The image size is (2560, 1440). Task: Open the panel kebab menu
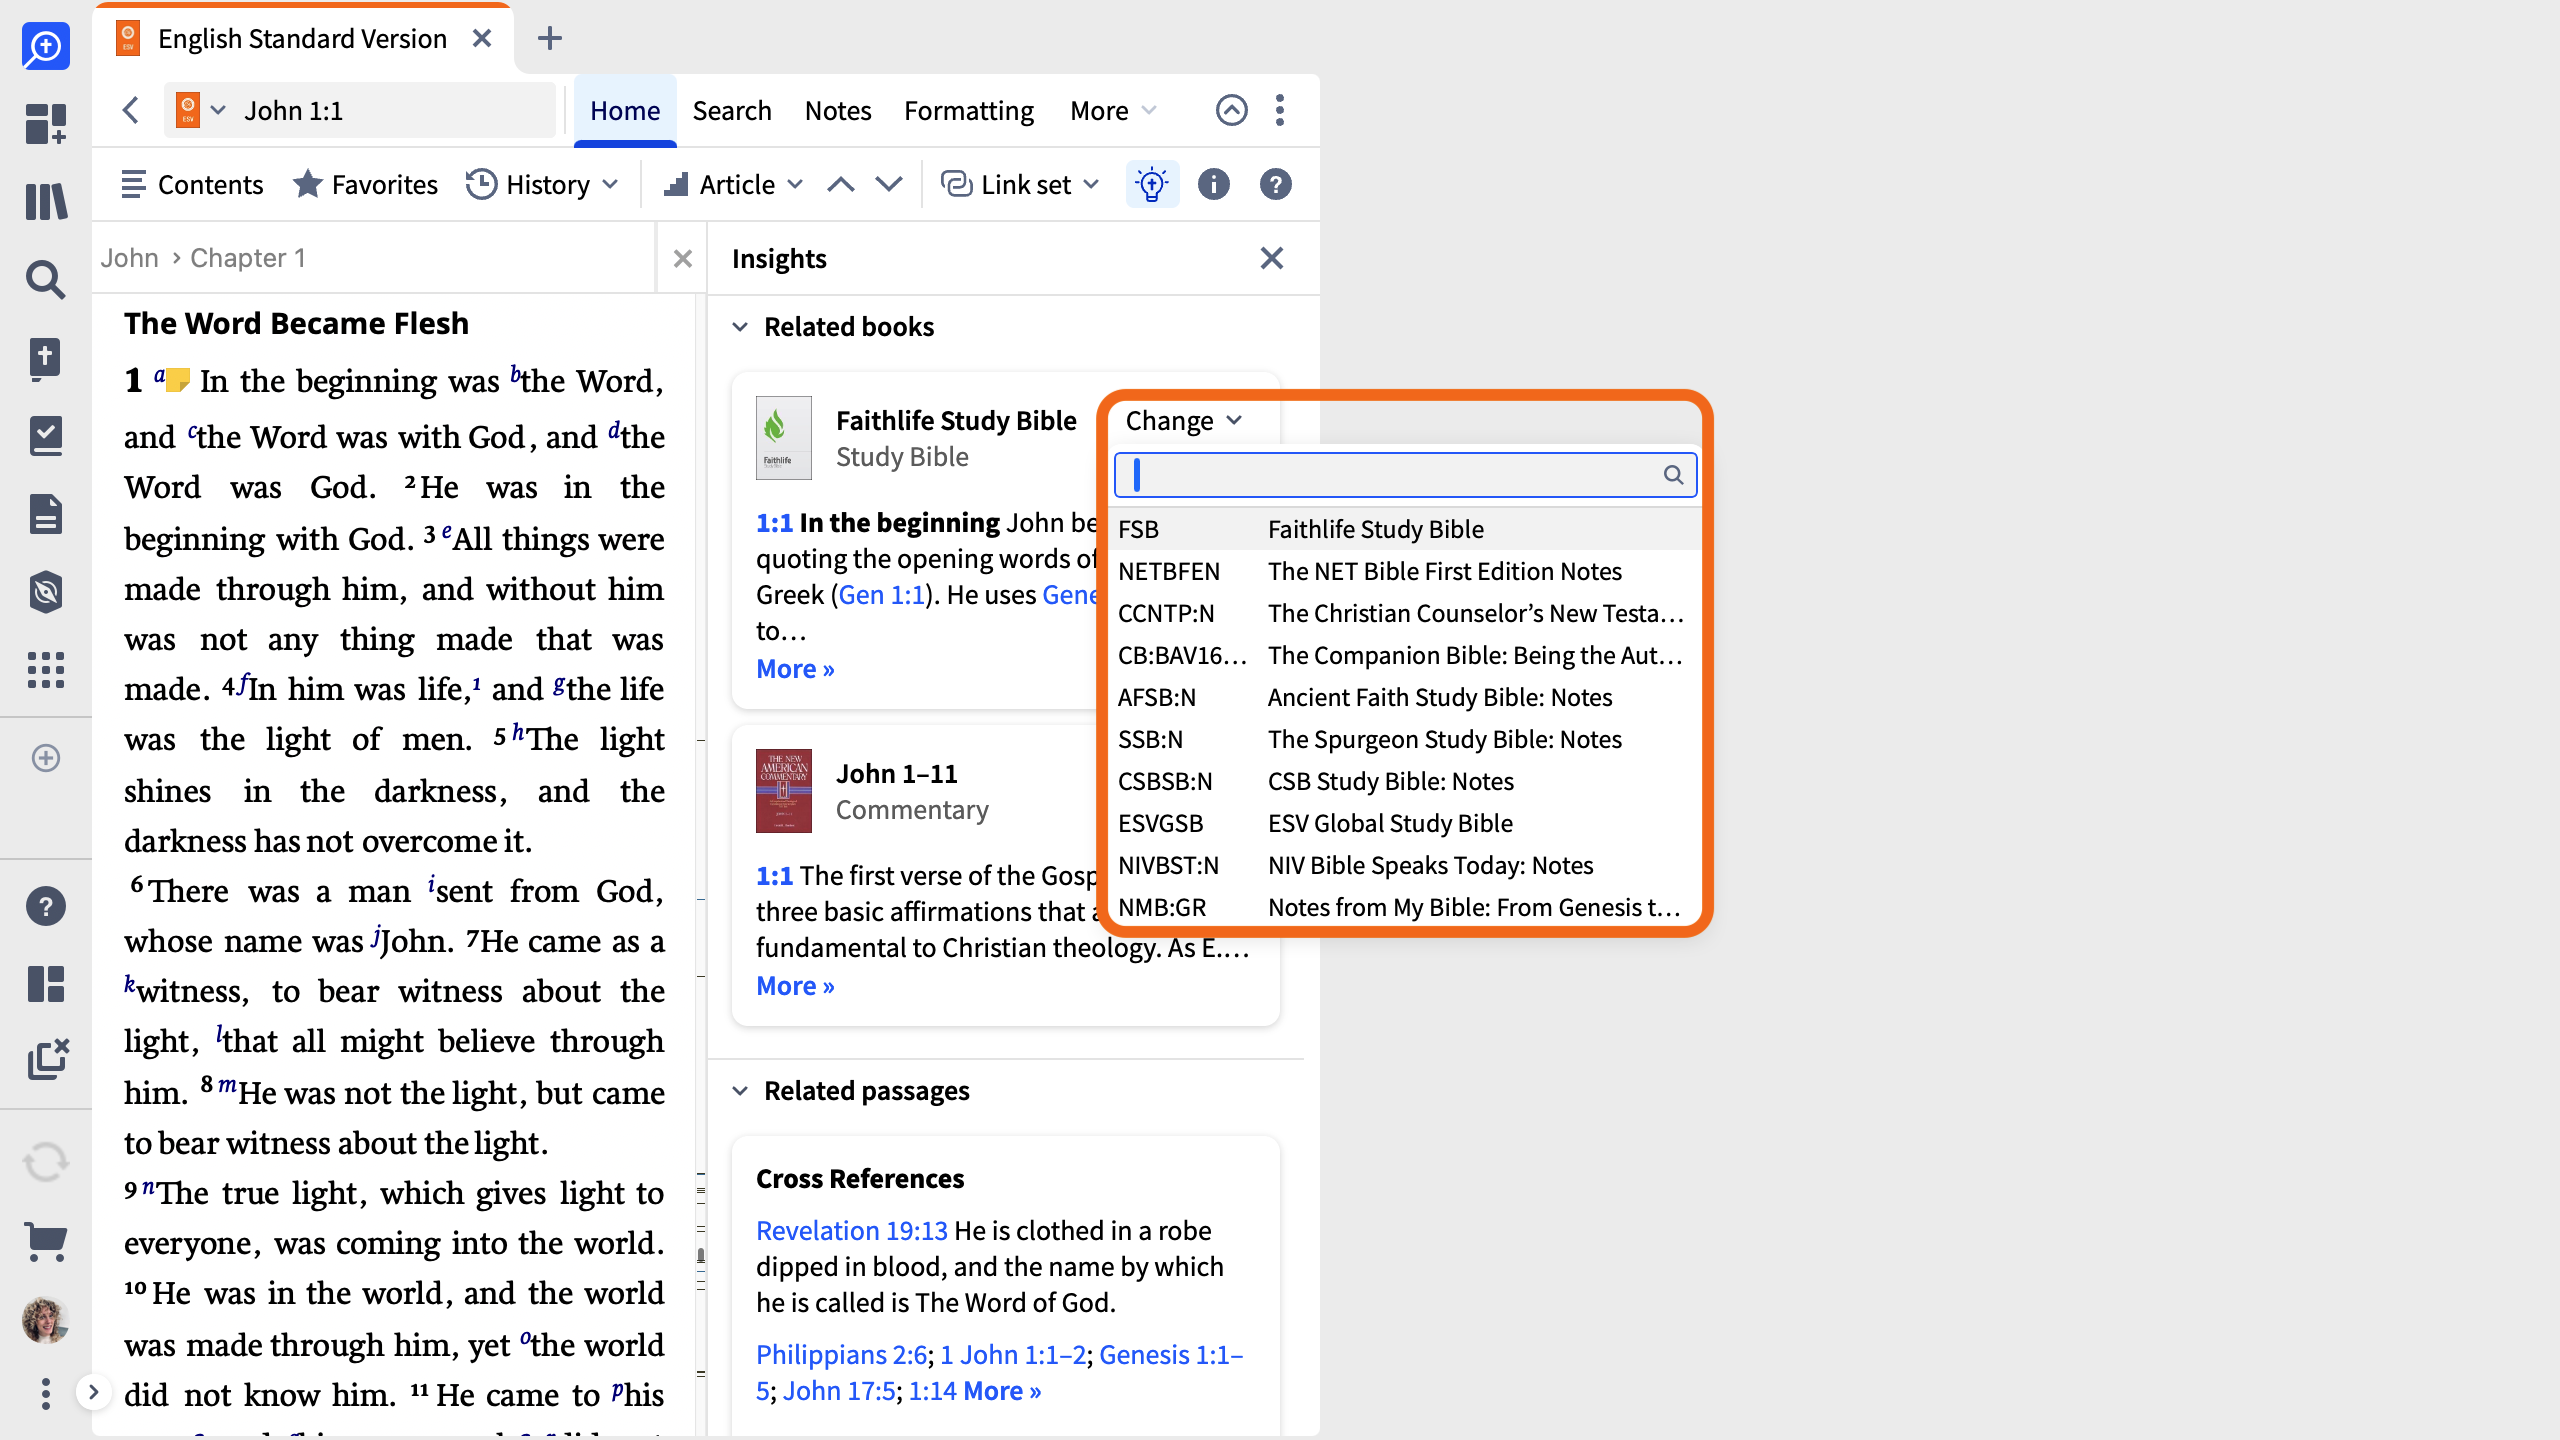tap(1280, 110)
